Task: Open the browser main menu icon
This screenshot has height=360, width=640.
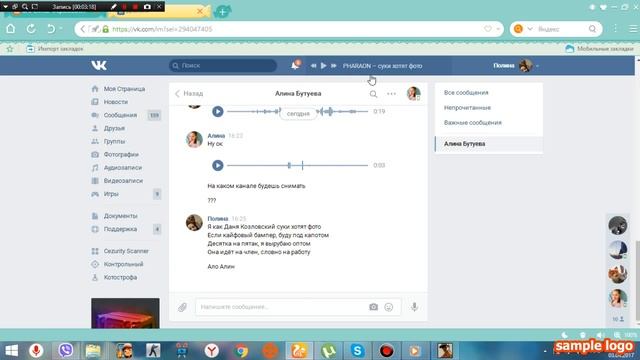Action: (633, 29)
